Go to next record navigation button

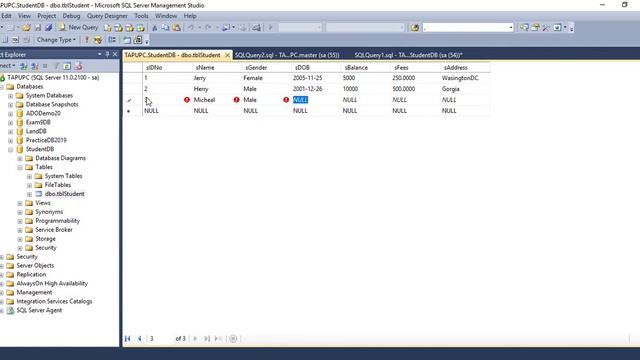click(x=195, y=338)
